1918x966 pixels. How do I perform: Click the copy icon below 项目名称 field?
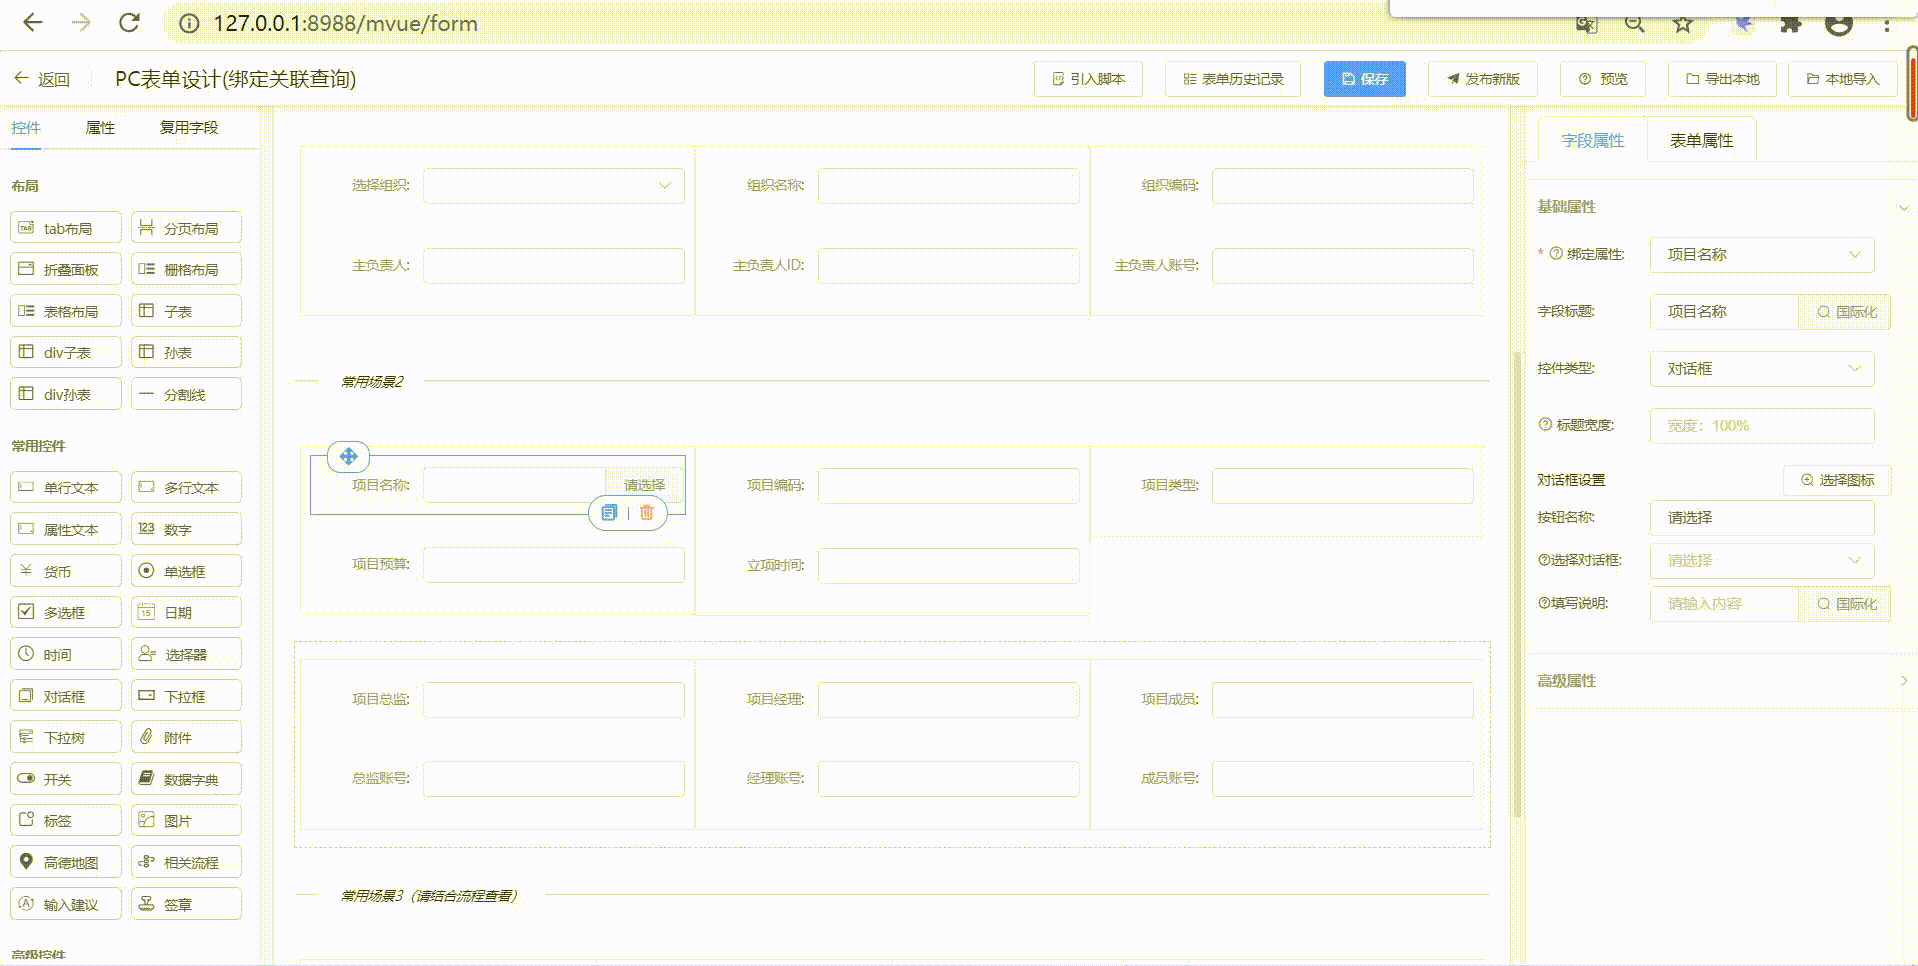point(609,513)
